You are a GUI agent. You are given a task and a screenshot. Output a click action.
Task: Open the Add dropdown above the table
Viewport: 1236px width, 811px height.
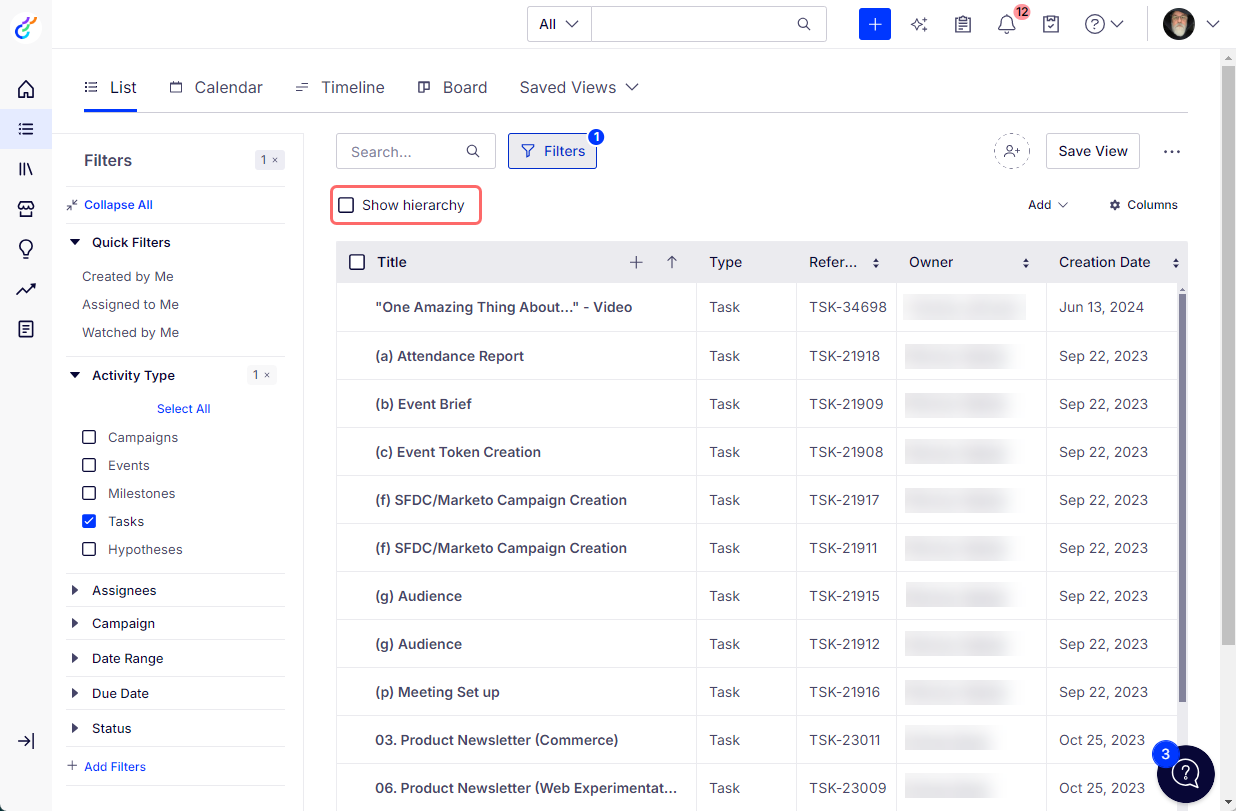point(1048,205)
